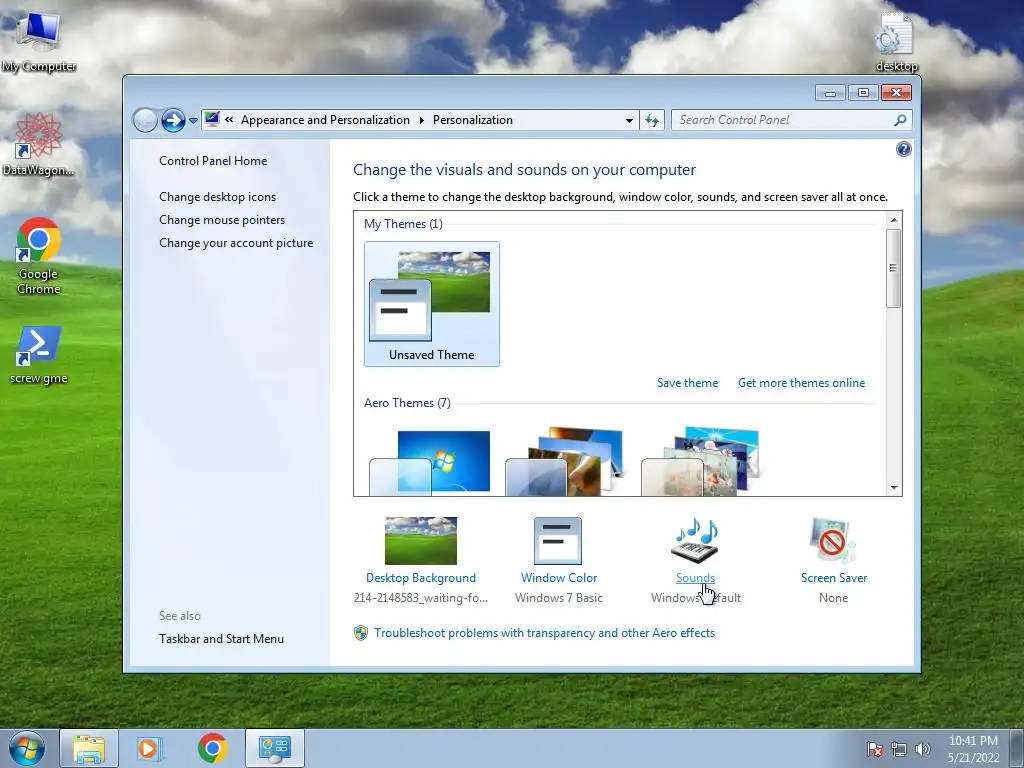Image resolution: width=1024 pixels, height=768 pixels.
Task: Click the theme list scroll up arrow
Action: click(894, 221)
